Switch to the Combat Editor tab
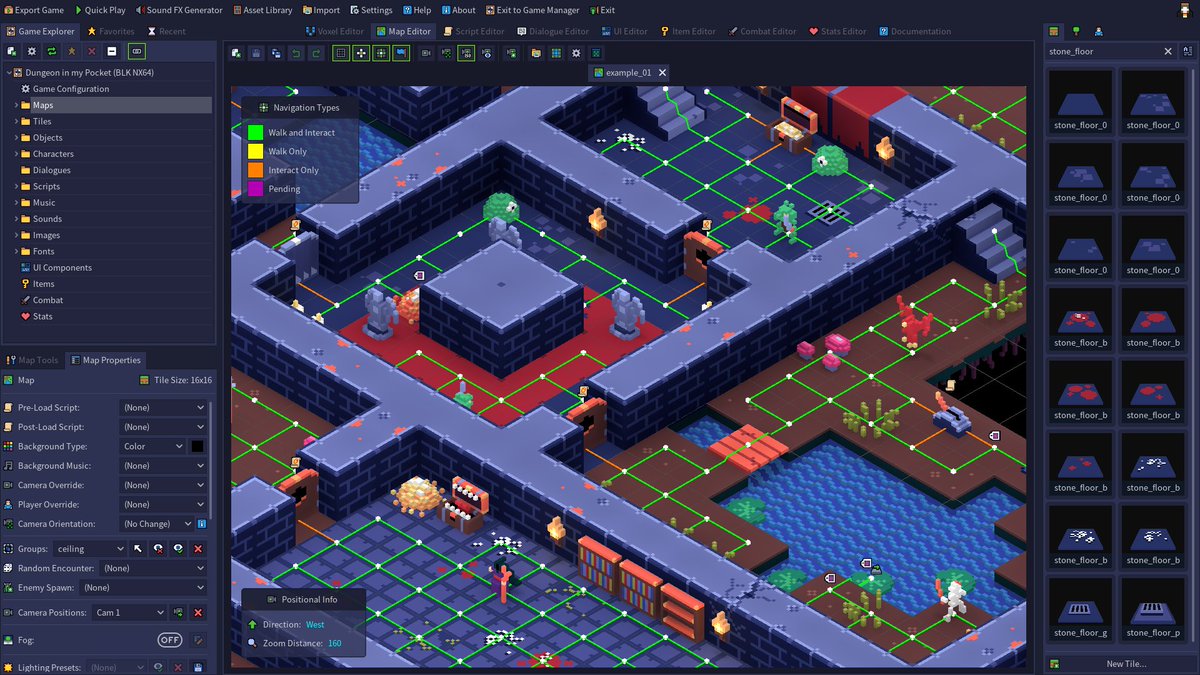Screen dimensions: 1200x675 pos(761,31)
